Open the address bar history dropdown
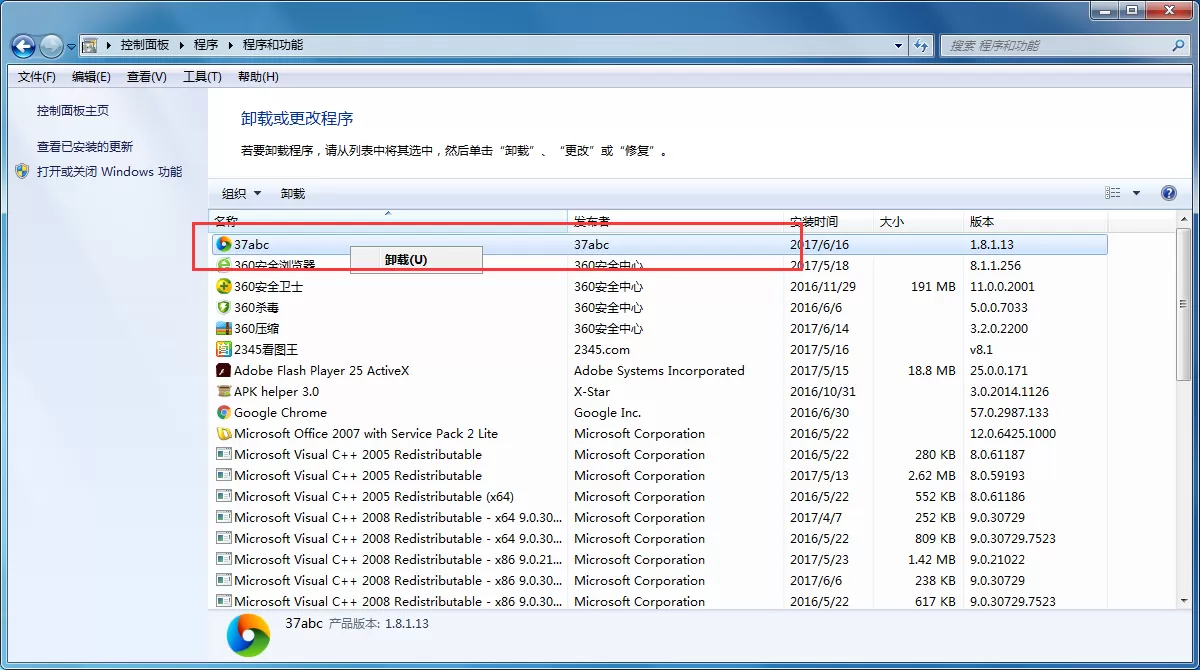The height and width of the screenshot is (670, 1200). pos(898,45)
